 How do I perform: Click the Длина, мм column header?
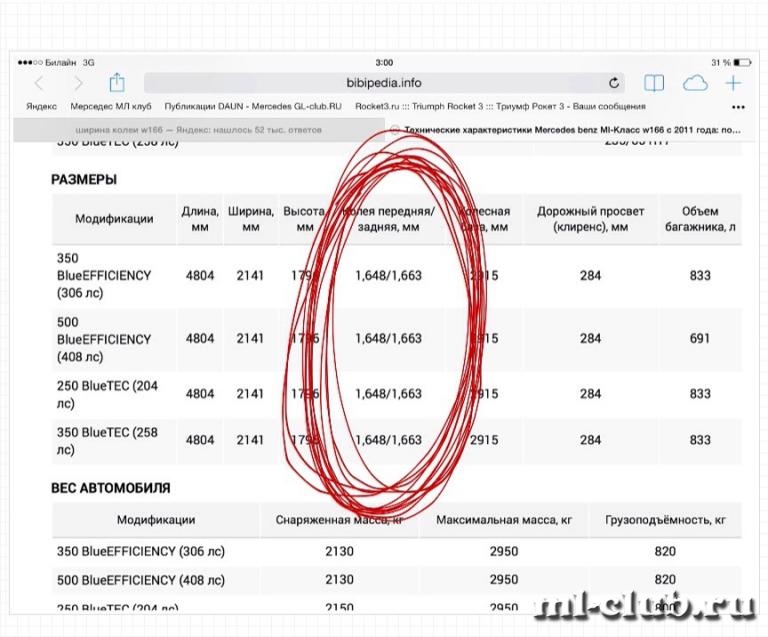[200, 219]
